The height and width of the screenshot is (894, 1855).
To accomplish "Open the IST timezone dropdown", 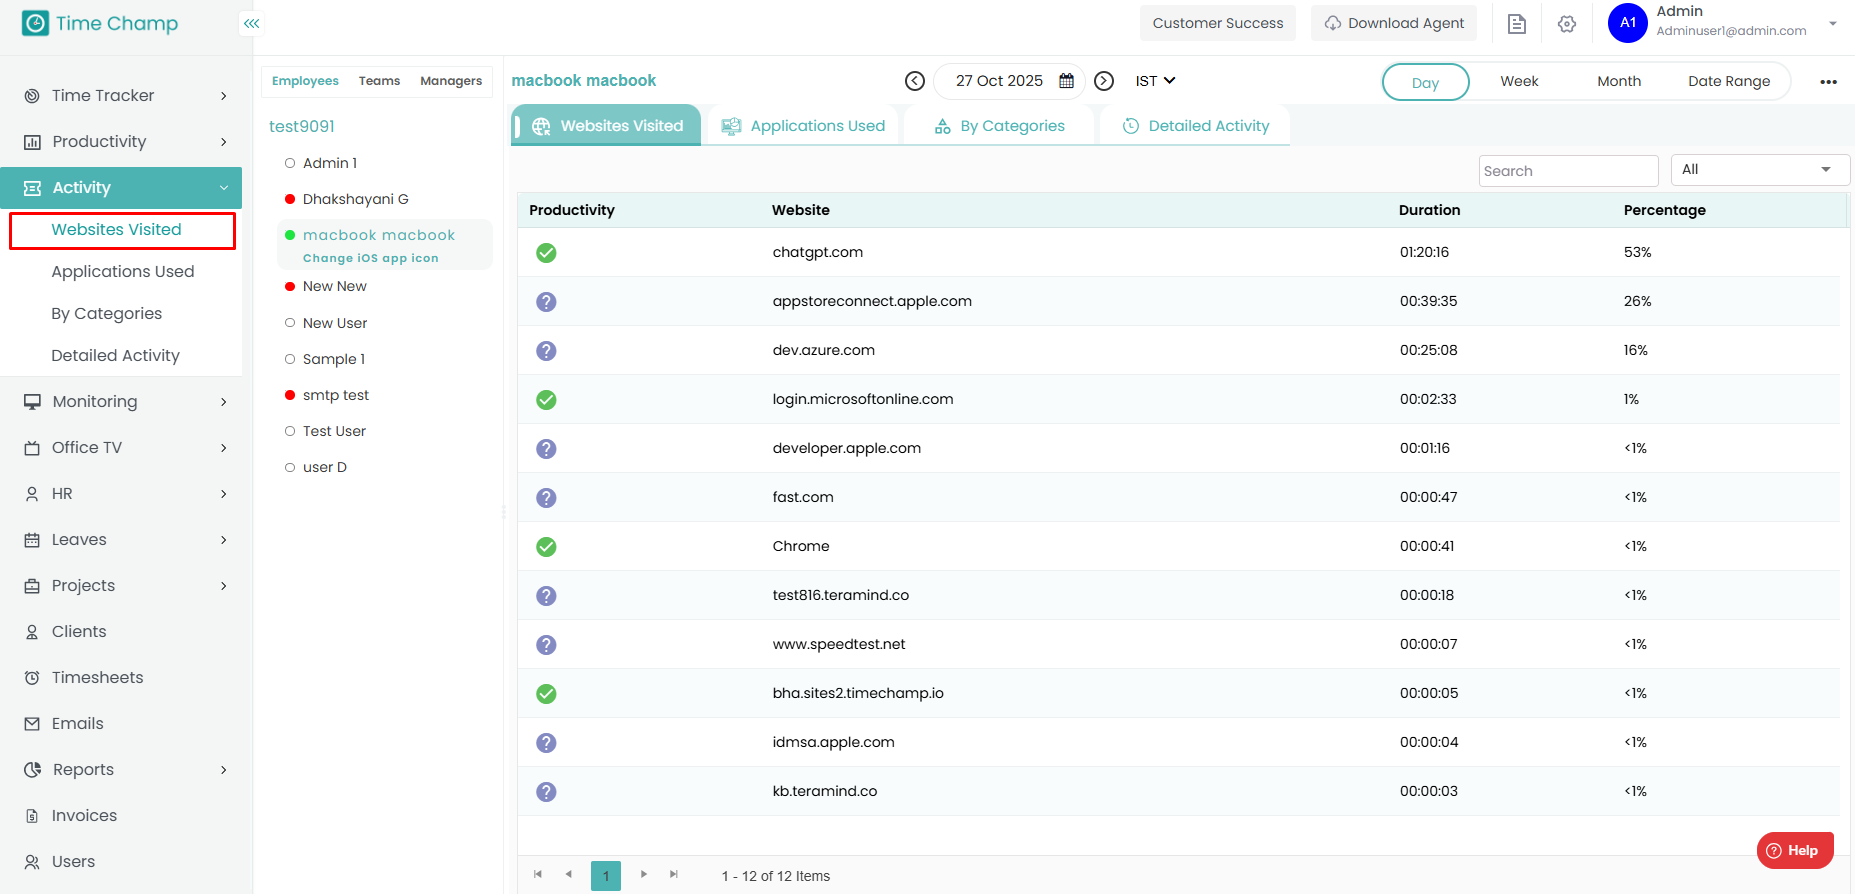I will pos(1155,81).
